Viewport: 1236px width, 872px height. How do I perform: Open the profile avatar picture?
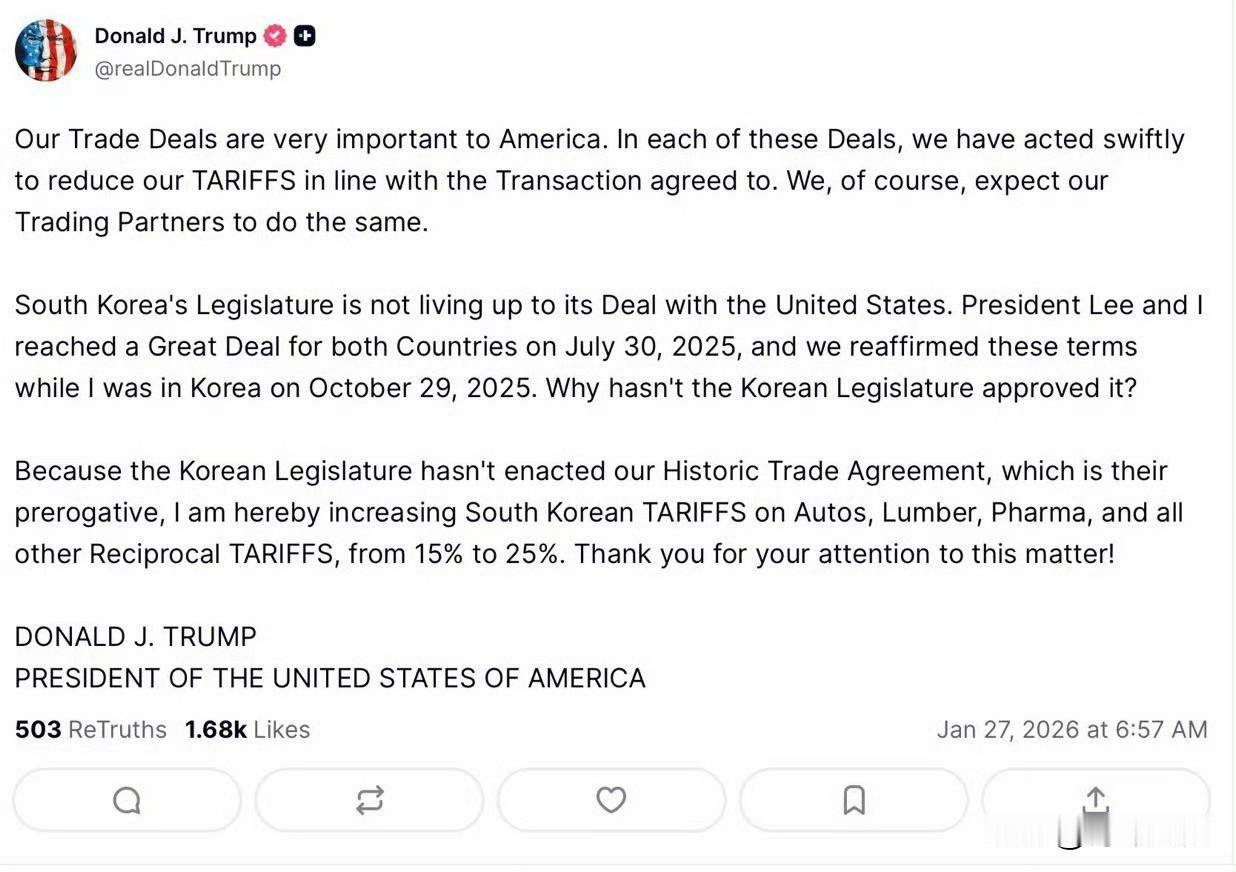point(45,49)
